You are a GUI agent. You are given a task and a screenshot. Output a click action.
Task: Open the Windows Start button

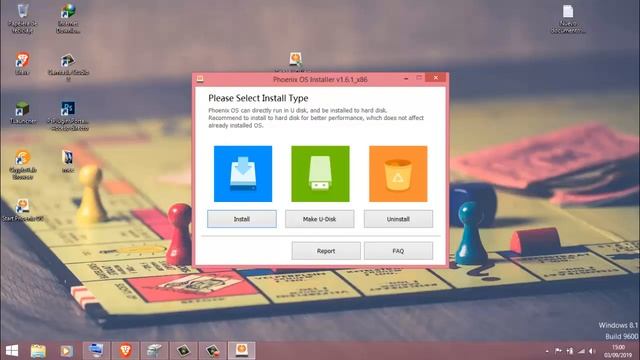12,351
